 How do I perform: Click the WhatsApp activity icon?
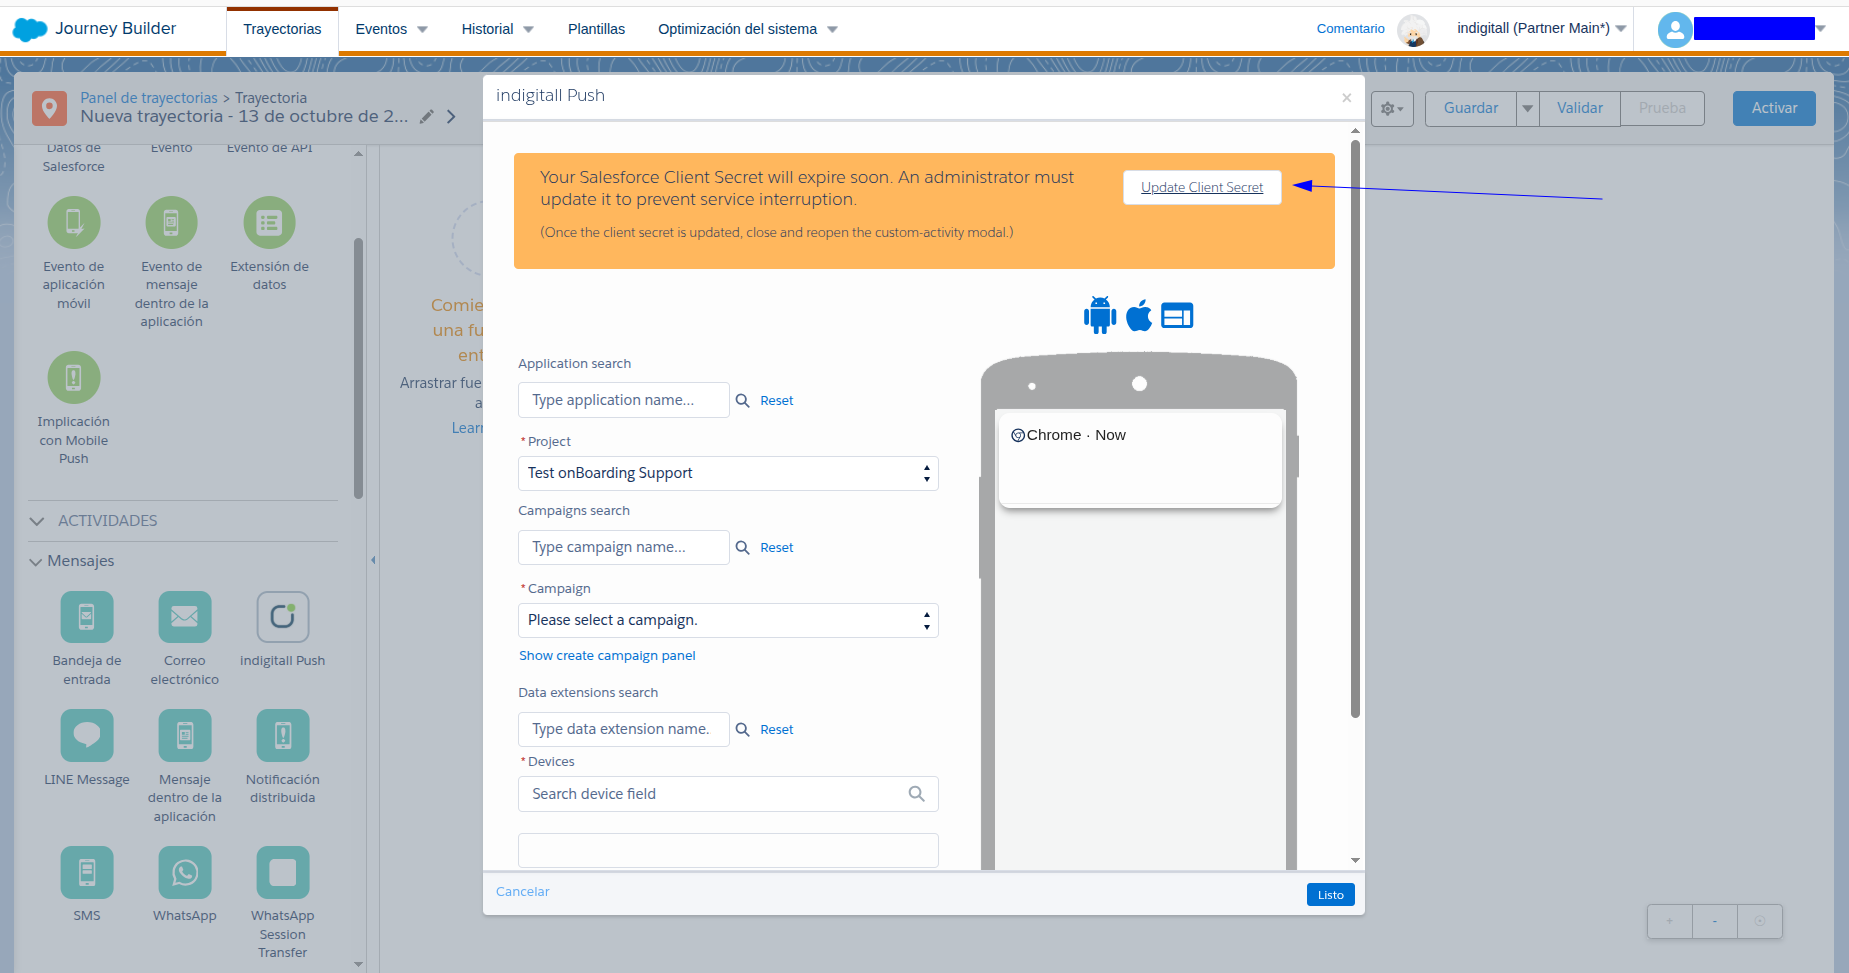pos(185,872)
